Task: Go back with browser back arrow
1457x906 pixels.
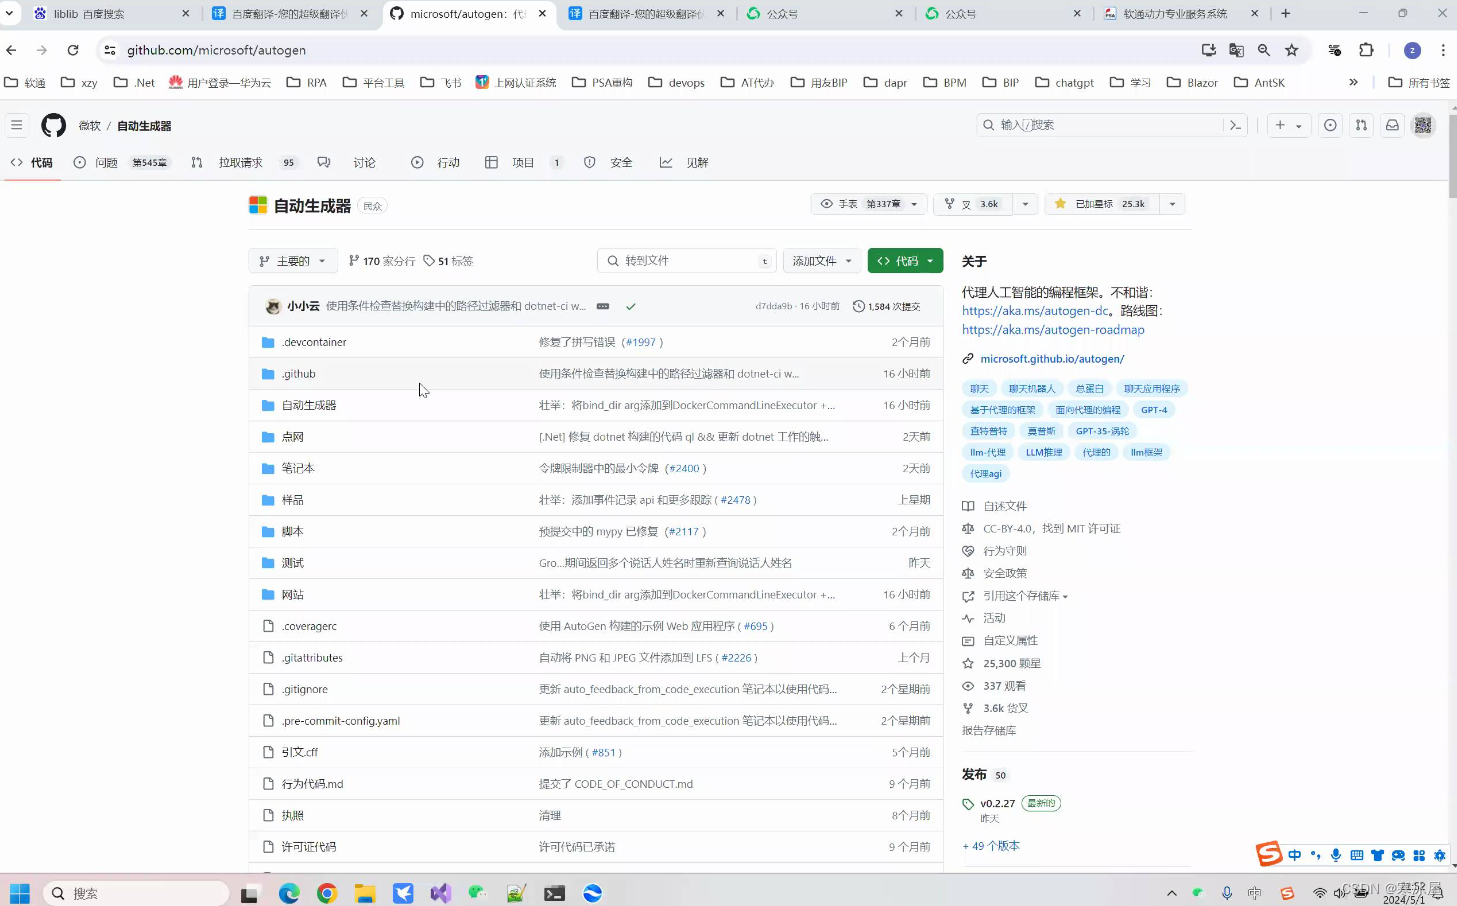Action: (12, 50)
